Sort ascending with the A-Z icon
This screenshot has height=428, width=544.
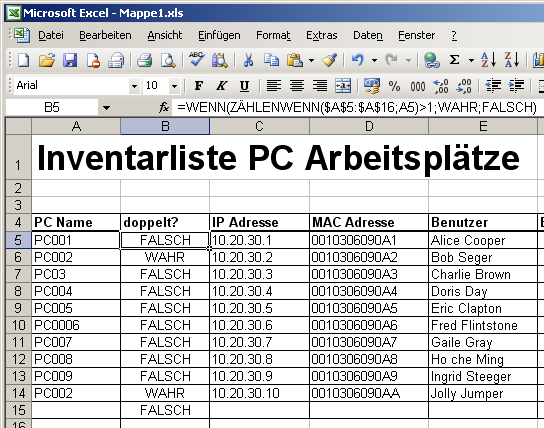(x=488, y=60)
